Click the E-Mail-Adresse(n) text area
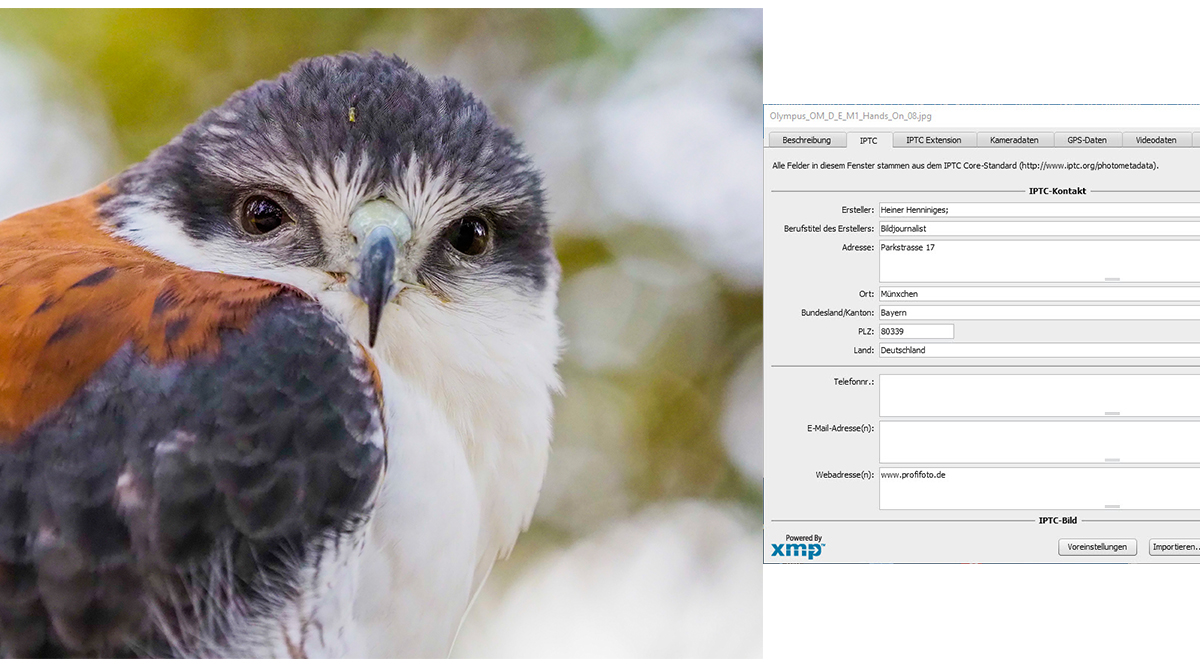 pyautogui.click(x=1039, y=442)
